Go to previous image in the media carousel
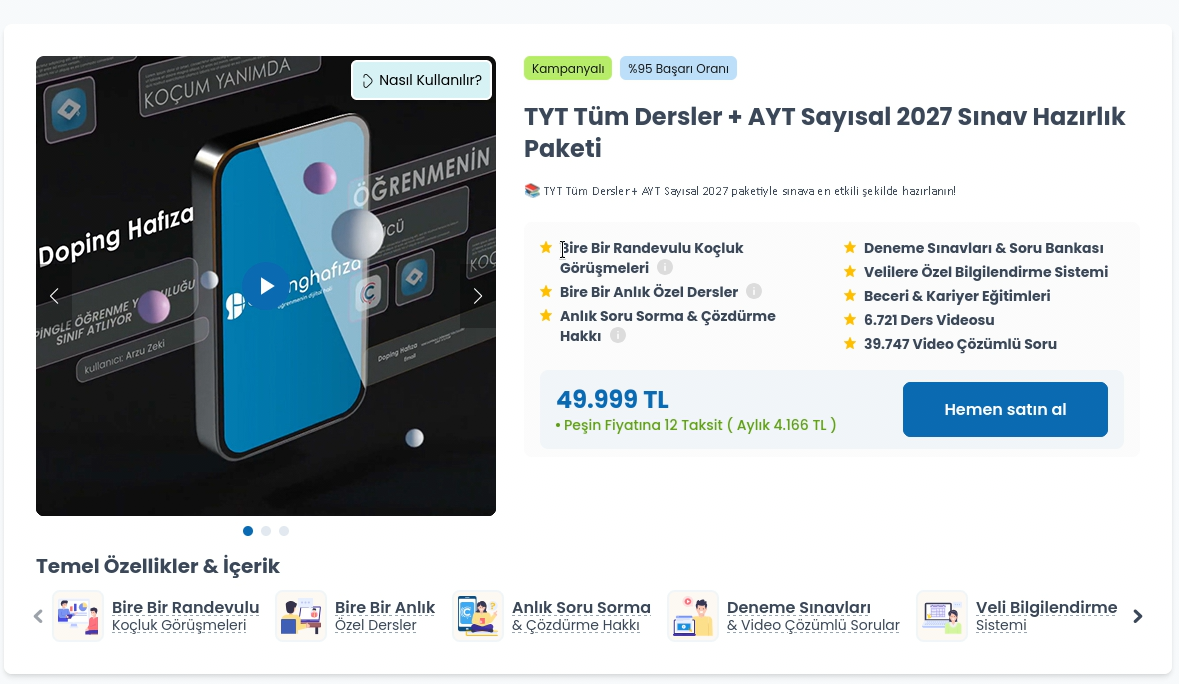The height and width of the screenshot is (684, 1179). pos(54,296)
